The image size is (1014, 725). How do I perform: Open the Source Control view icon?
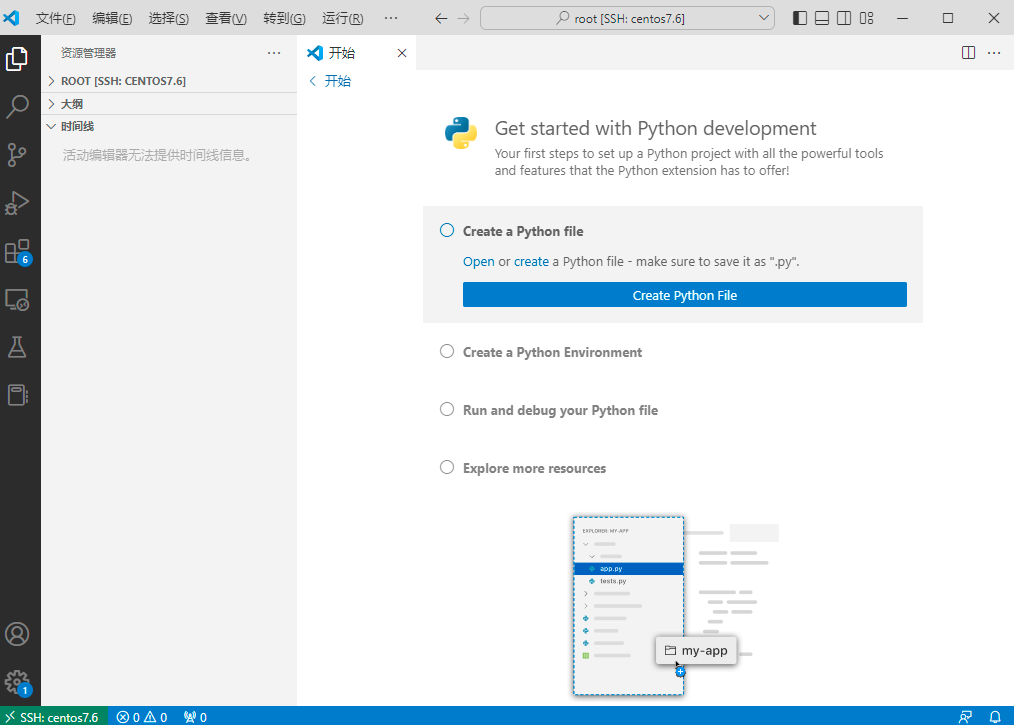pos(17,155)
